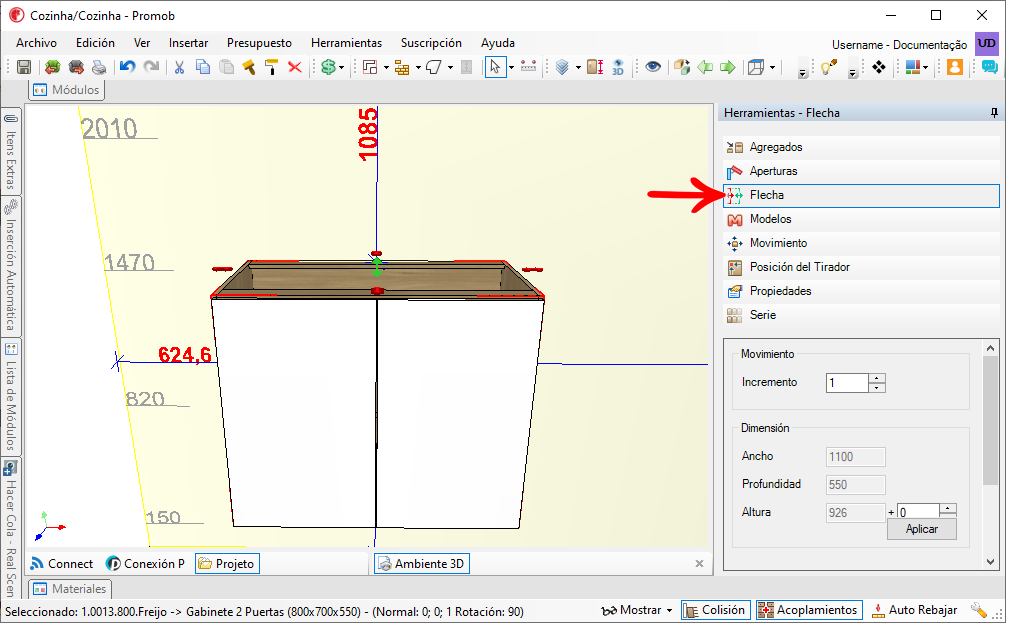Toggle Auto Rebajar in the status bar
This screenshot has height=636, width=1012.
(915, 610)
